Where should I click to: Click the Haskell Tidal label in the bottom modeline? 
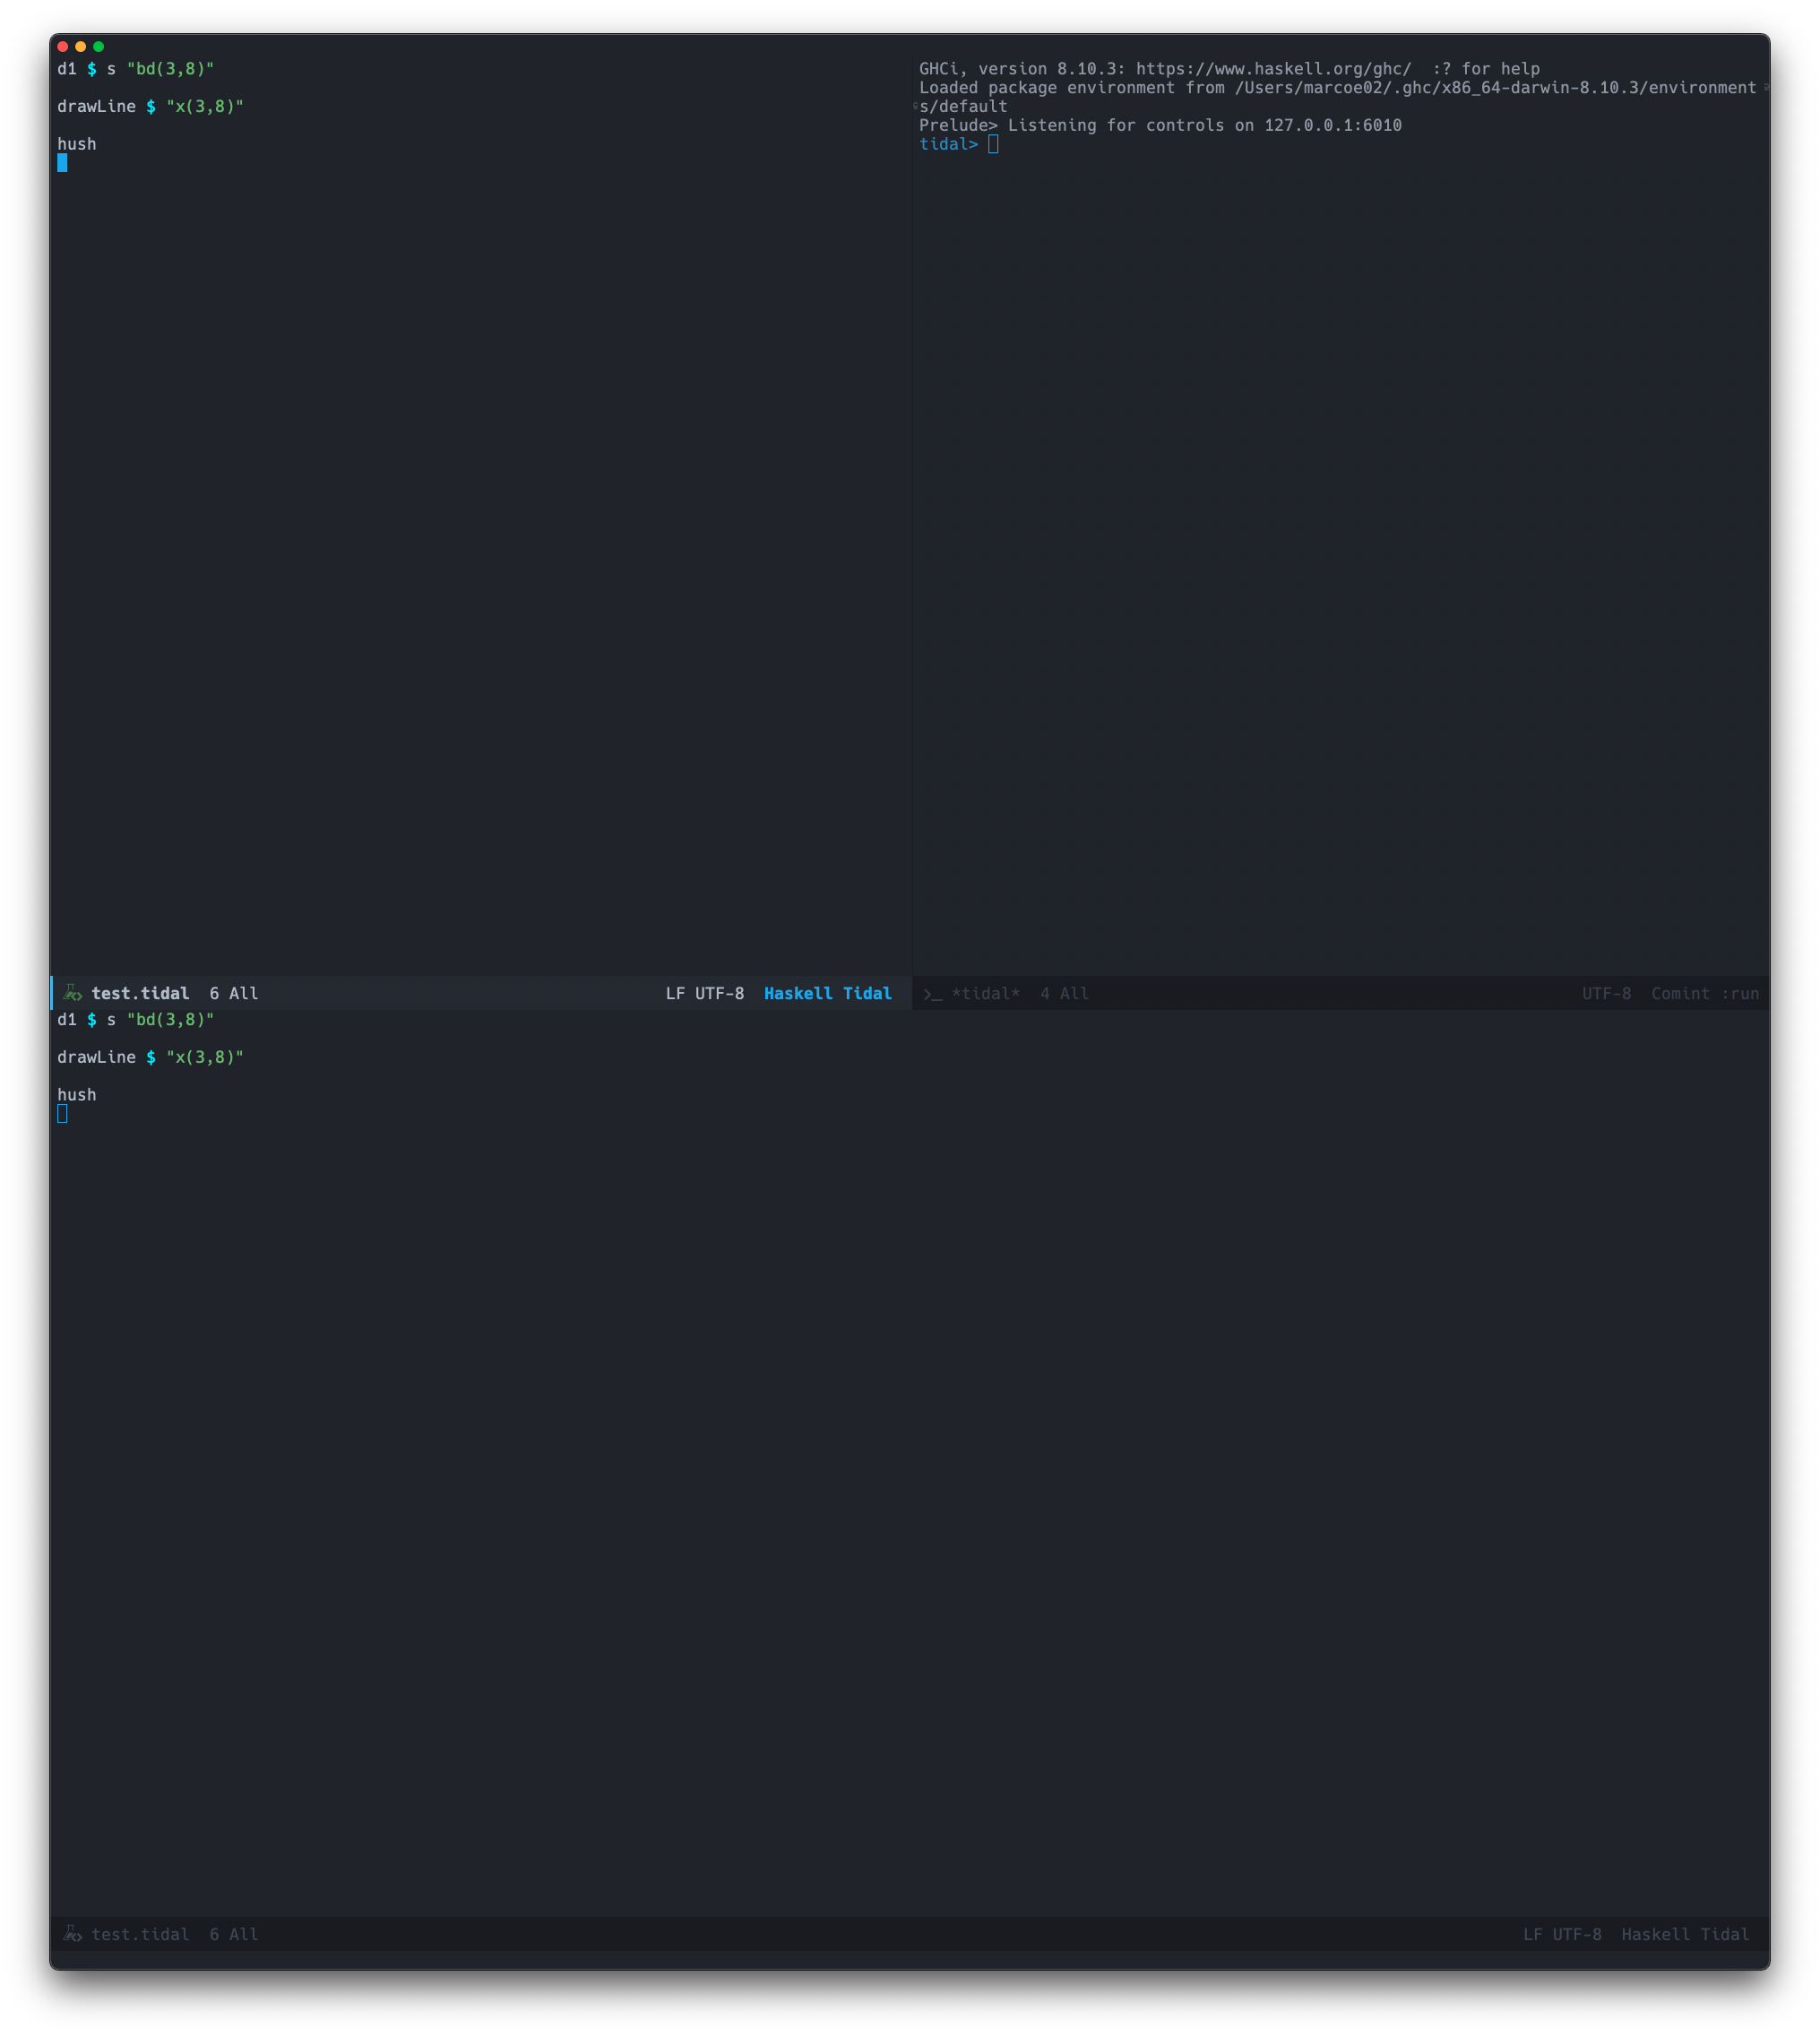click(x=1687, y=1934)
